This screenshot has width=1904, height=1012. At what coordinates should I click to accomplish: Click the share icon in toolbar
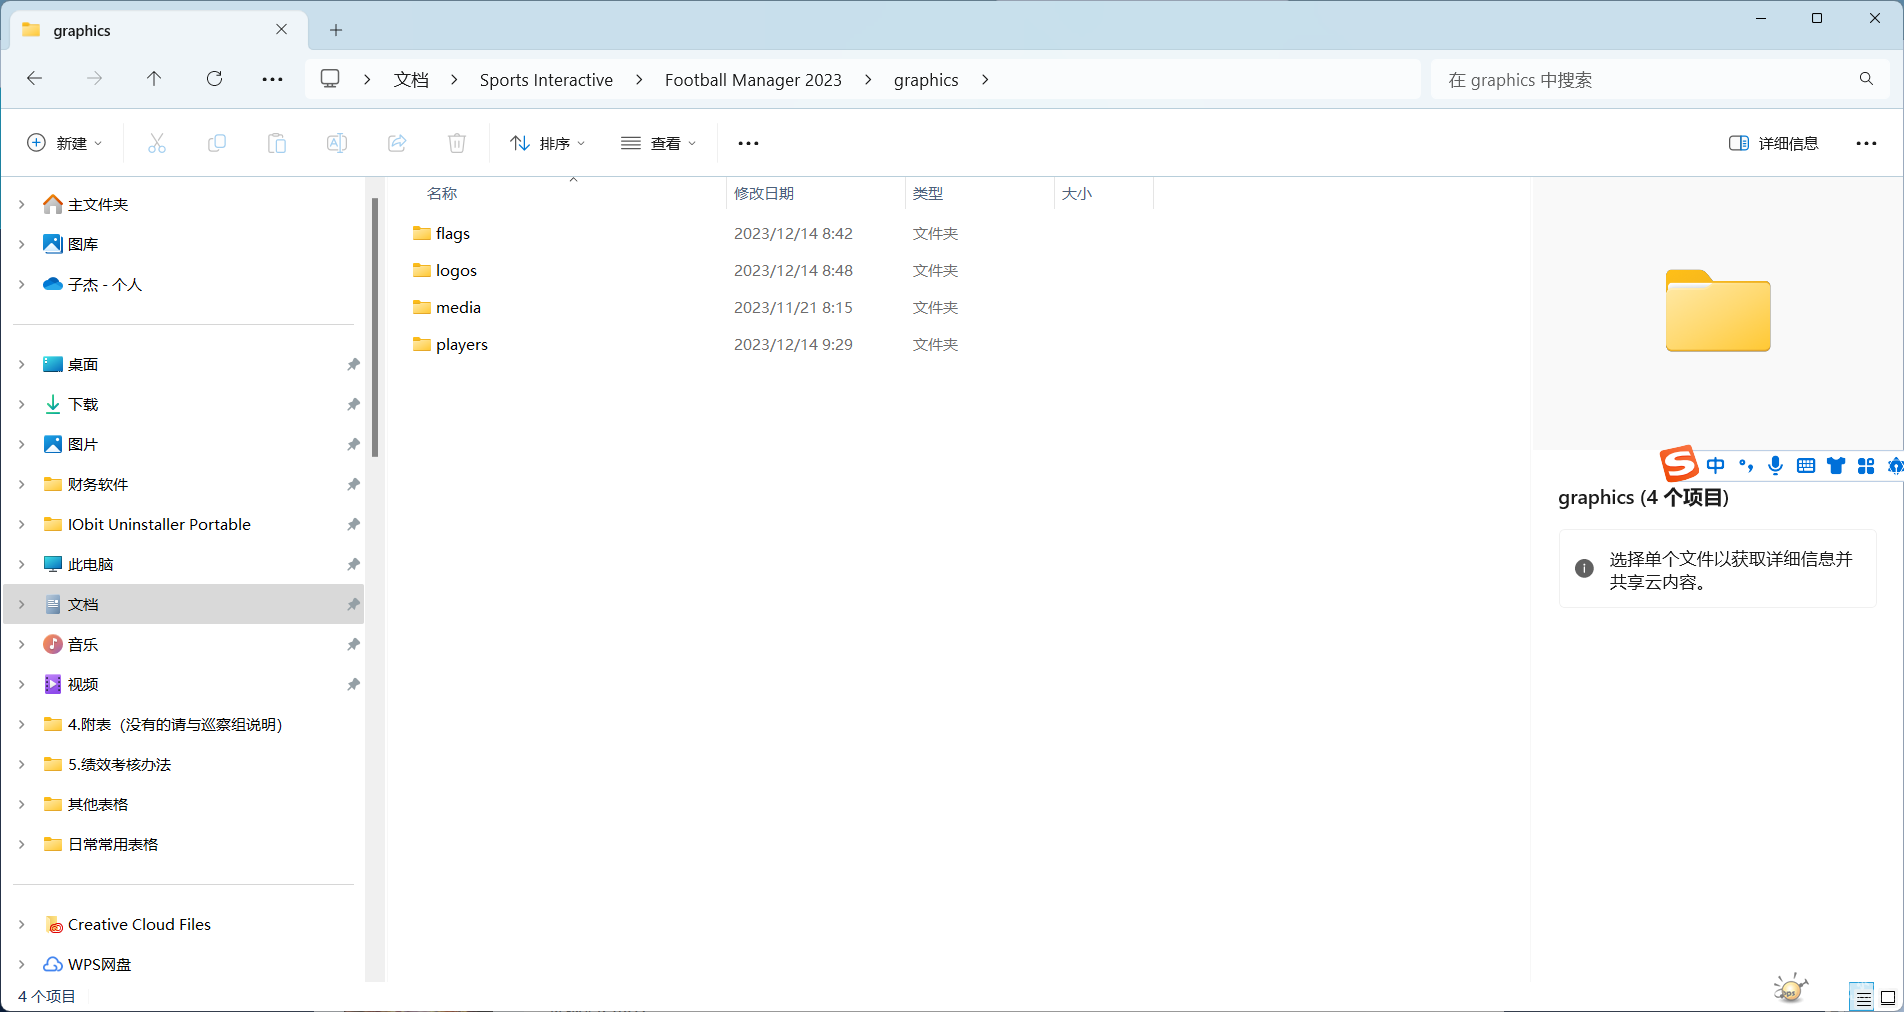(397, 143)
